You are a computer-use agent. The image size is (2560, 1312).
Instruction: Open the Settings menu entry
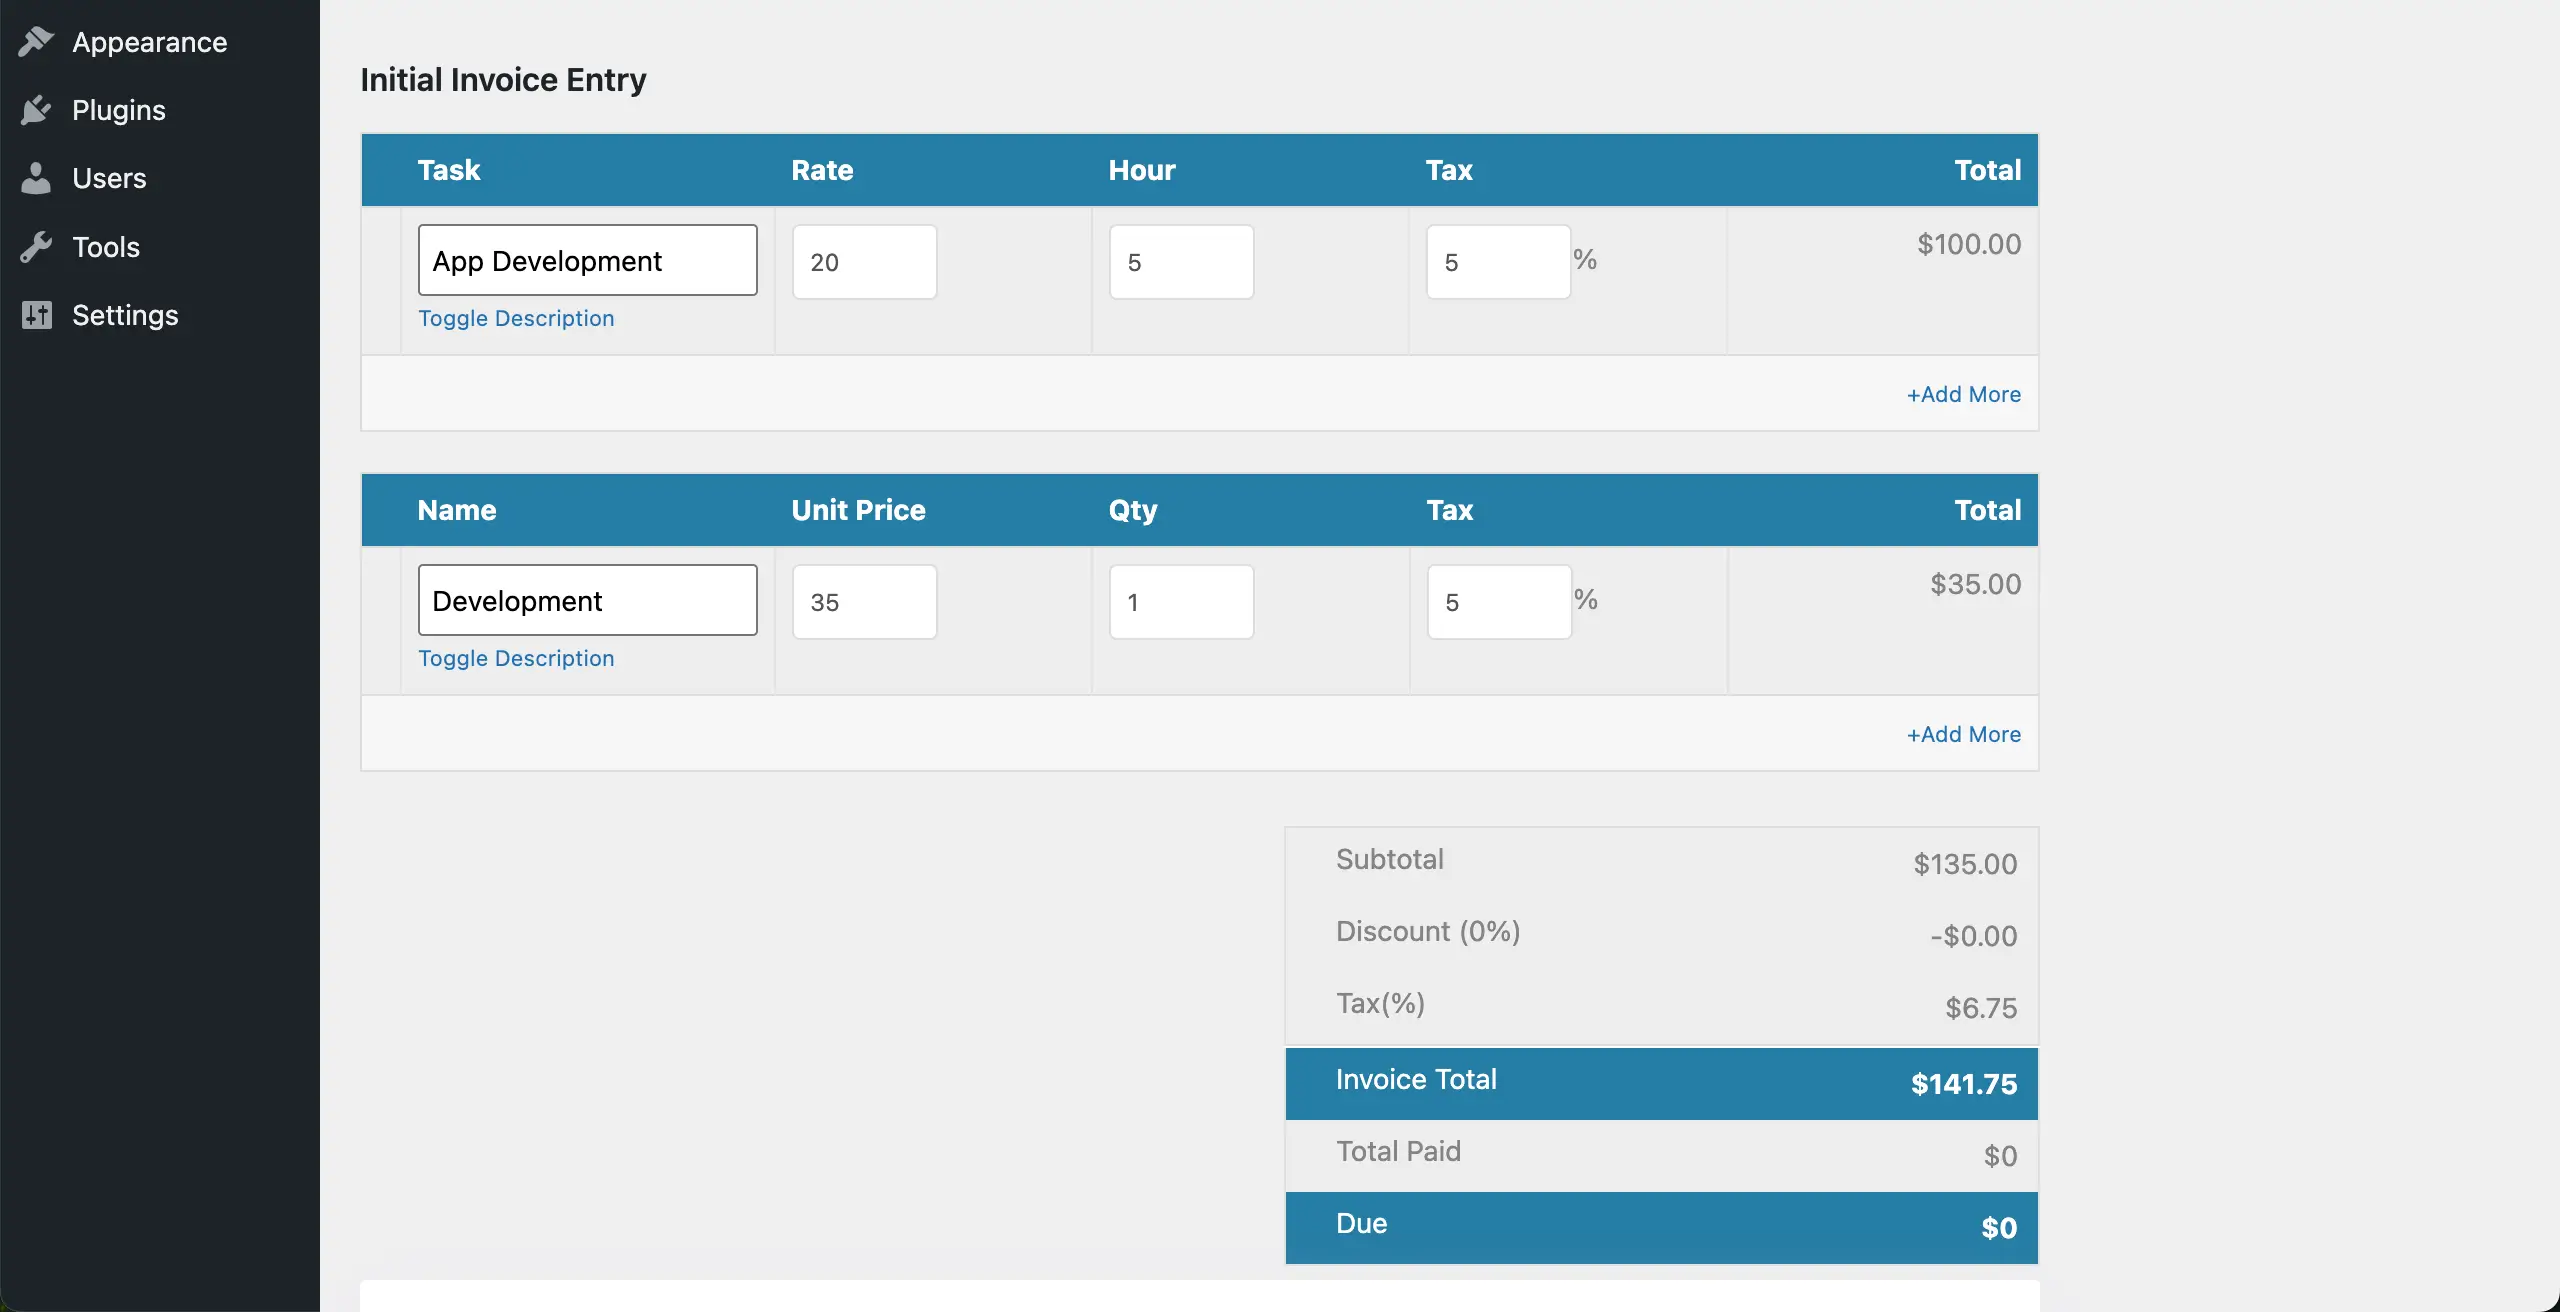tap(124, 314)
